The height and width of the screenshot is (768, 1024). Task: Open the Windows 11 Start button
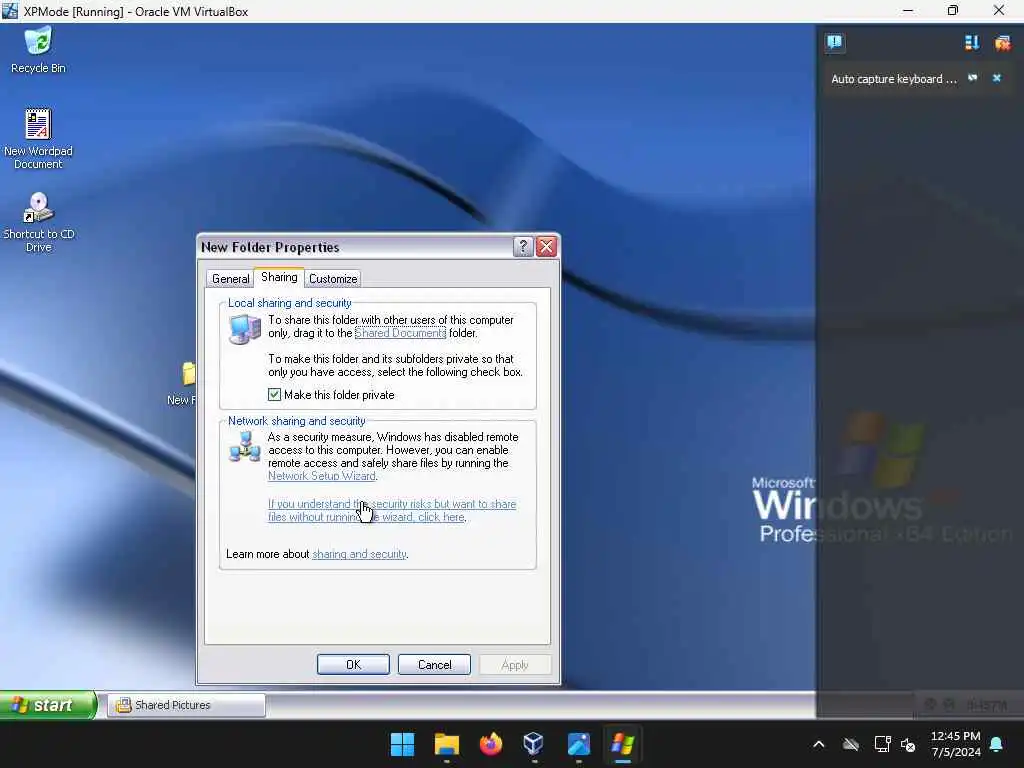click(x=402, y=744)
